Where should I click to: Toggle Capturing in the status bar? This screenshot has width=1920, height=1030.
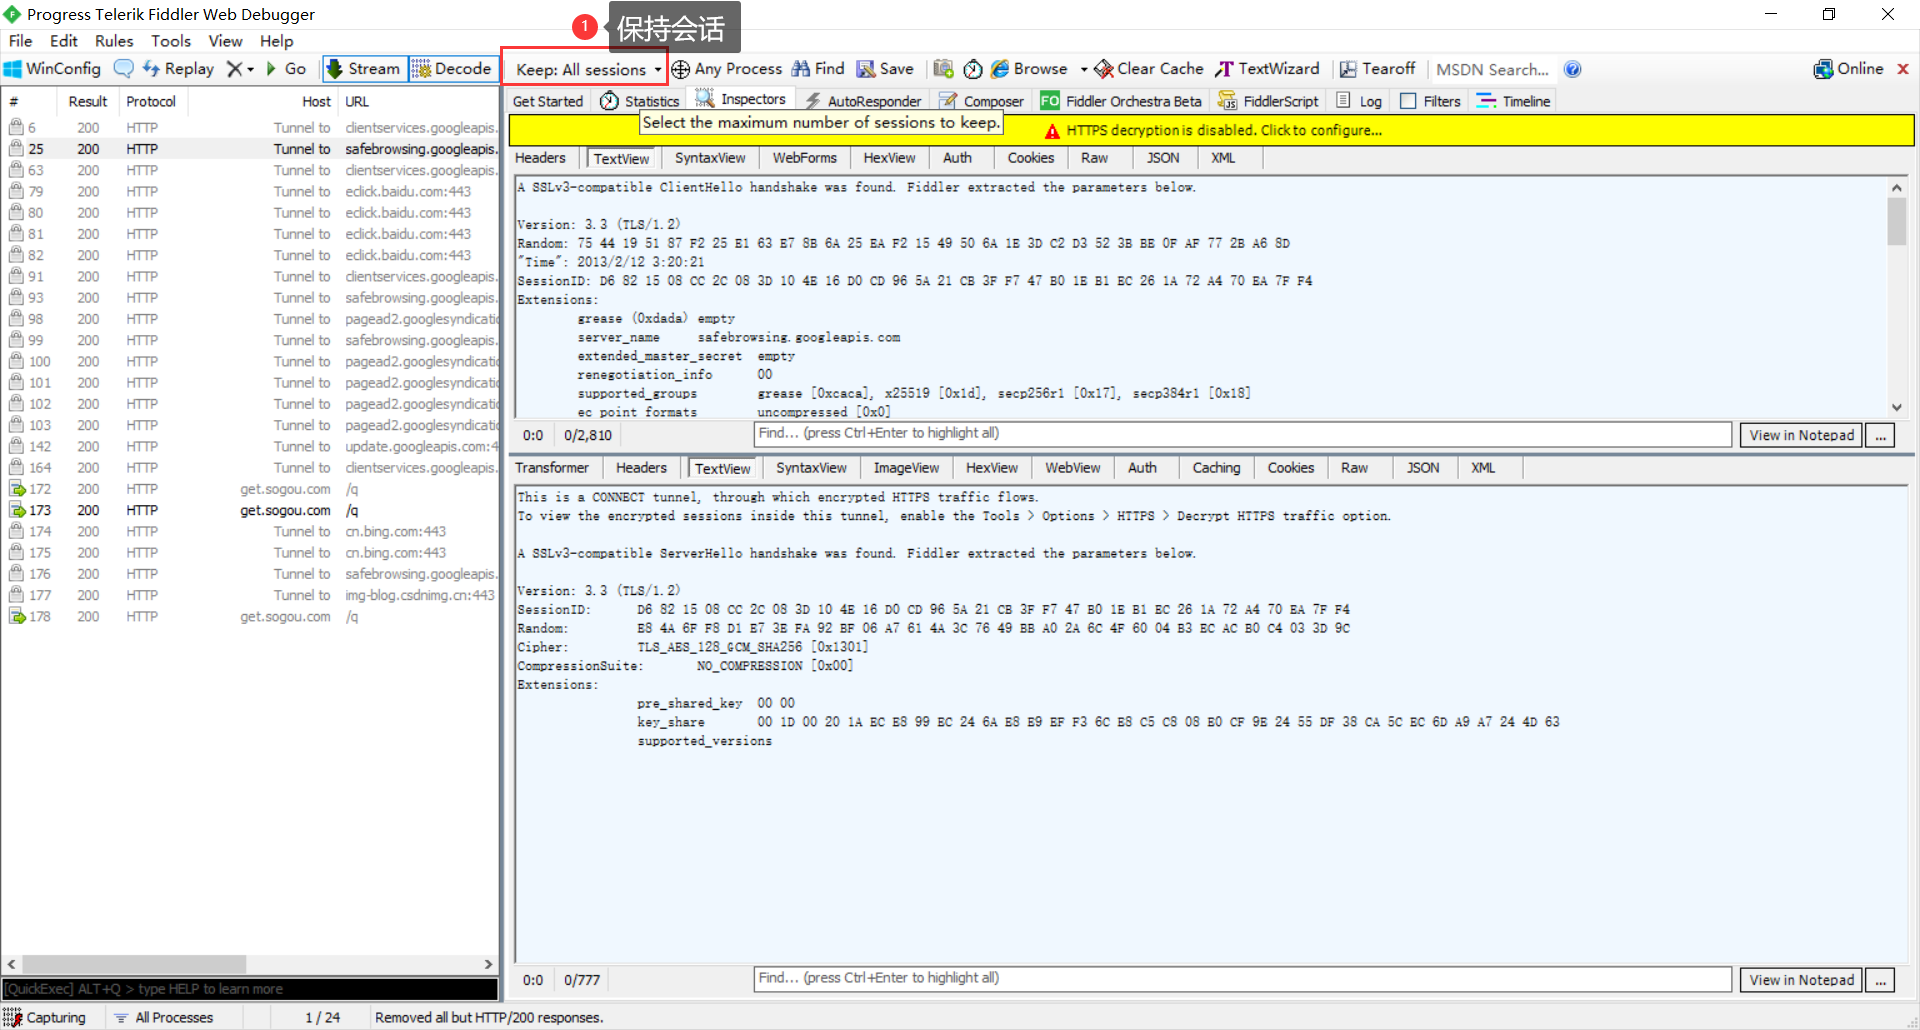45,1017
